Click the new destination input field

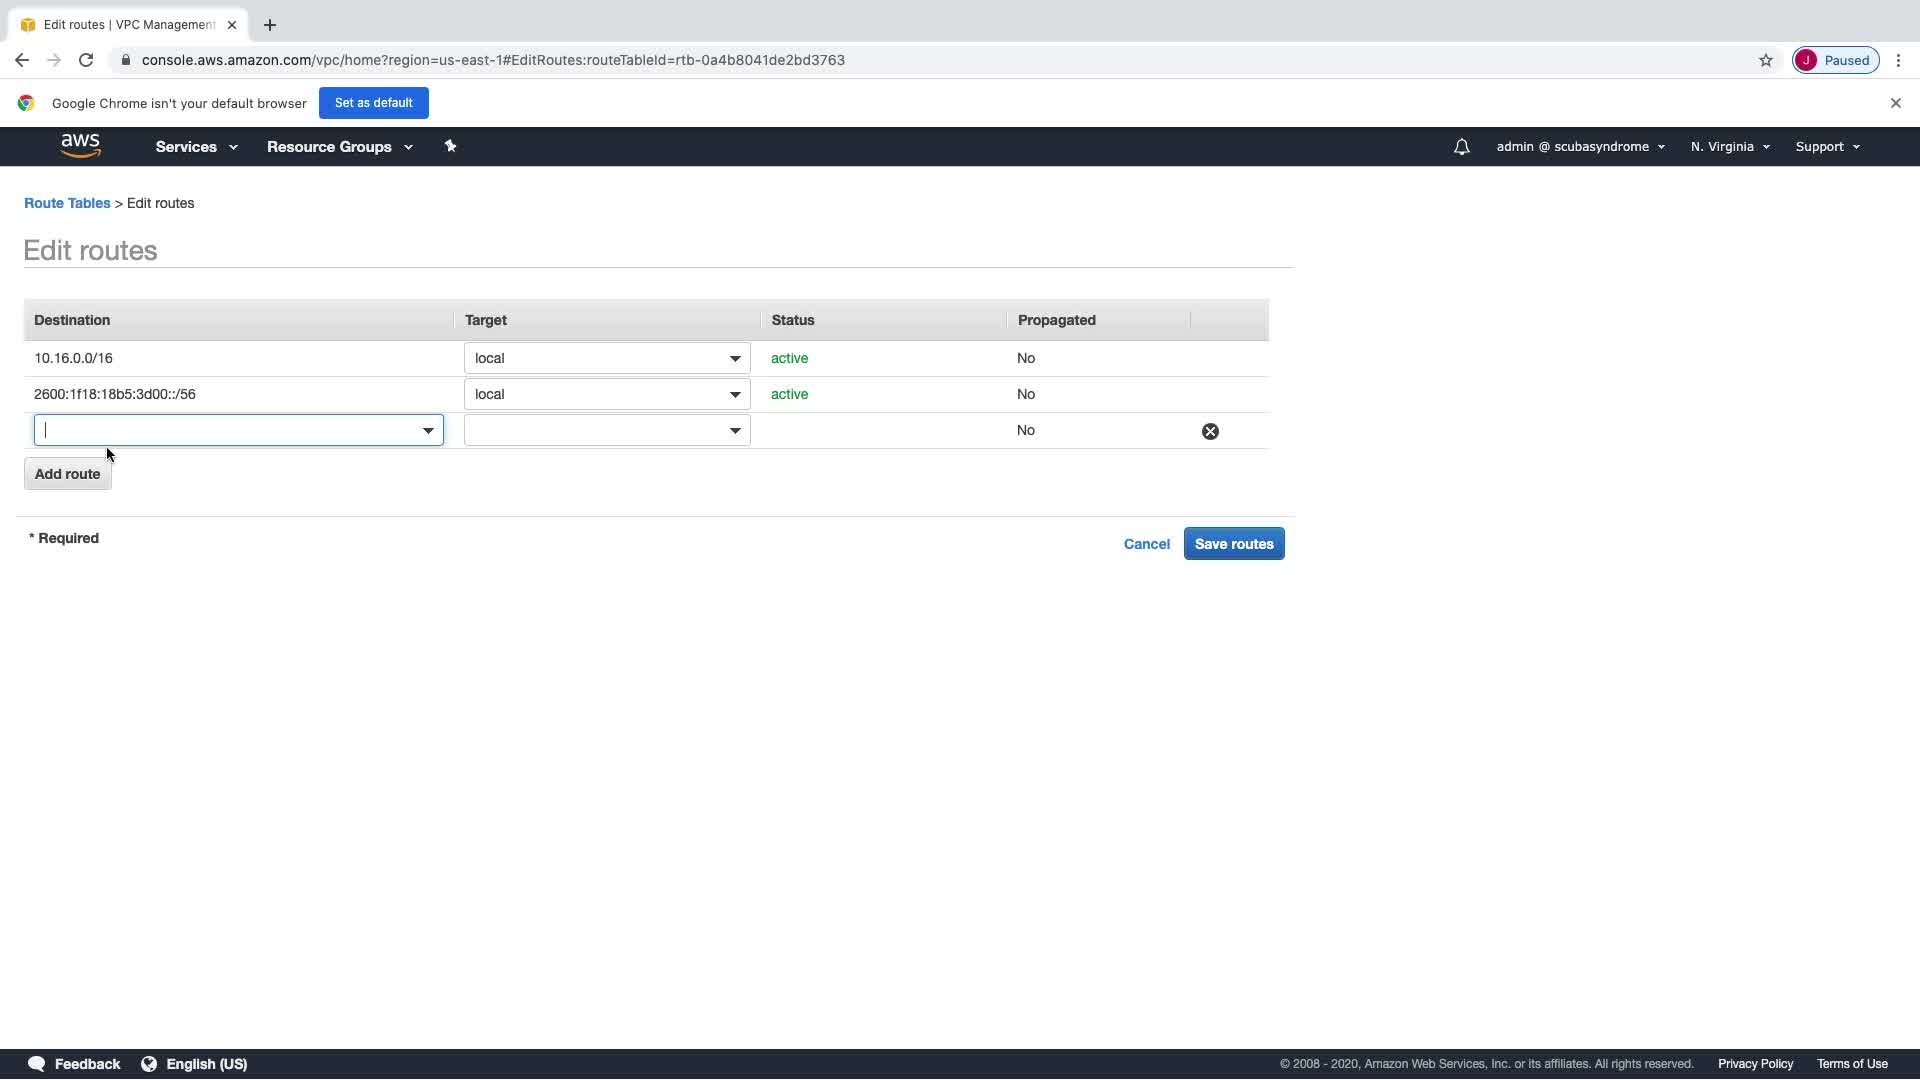pyautogui.click(x=225, y=430)
